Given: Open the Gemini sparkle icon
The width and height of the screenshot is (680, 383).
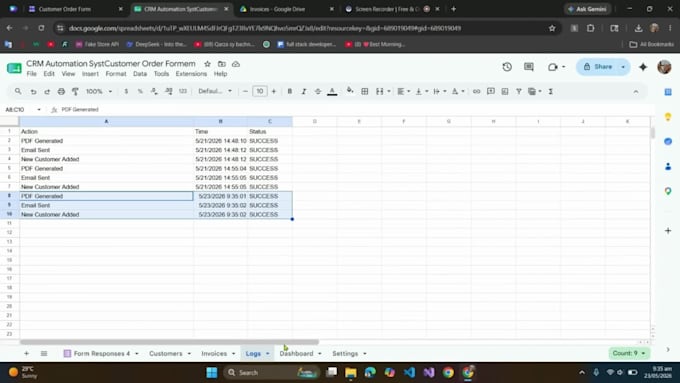Looking at the screenshot, I should (x=643, y=67).
